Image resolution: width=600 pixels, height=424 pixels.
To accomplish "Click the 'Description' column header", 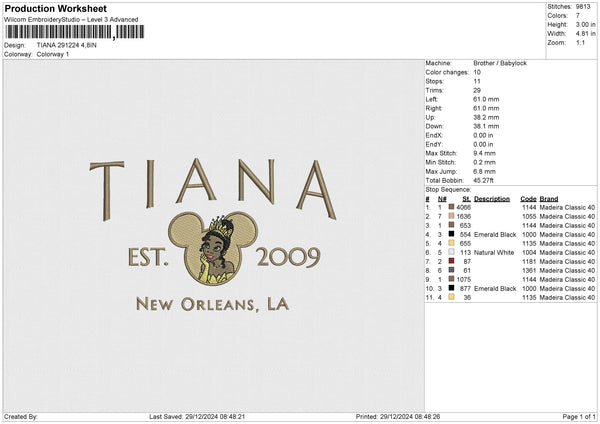I will point(492,199).
